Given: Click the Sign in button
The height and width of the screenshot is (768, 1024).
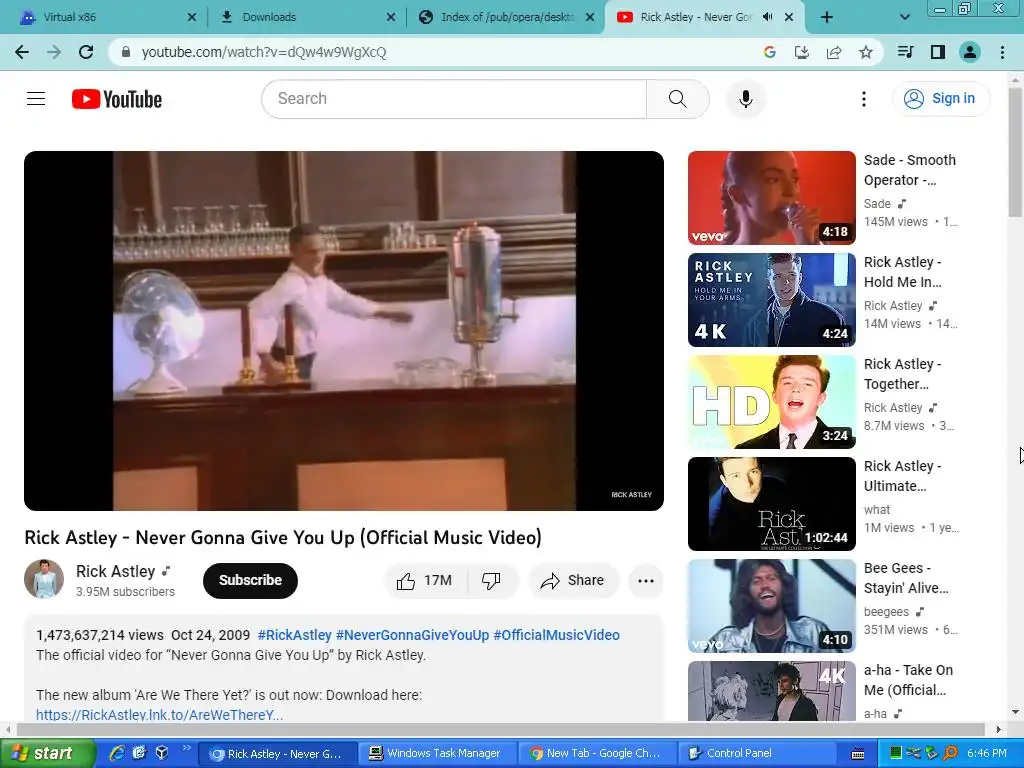Looking at the screenshot, I should pos(940,99).
